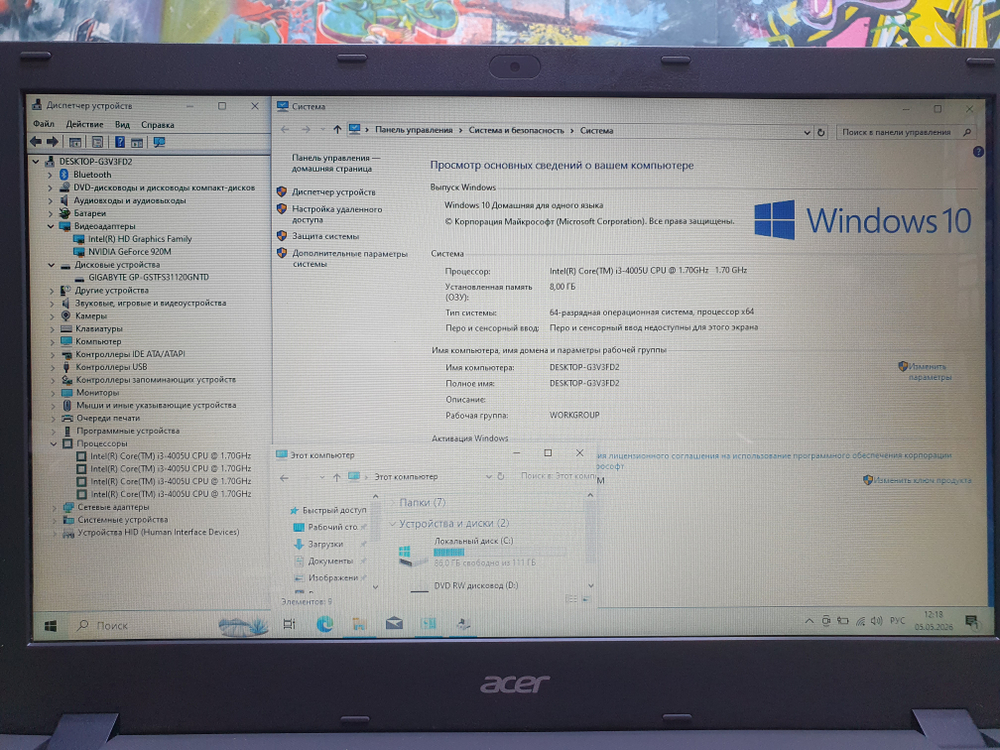Screen dimensions: 1000x750
Task: Expand the Bluetooth category
Action: coord(50,175)
